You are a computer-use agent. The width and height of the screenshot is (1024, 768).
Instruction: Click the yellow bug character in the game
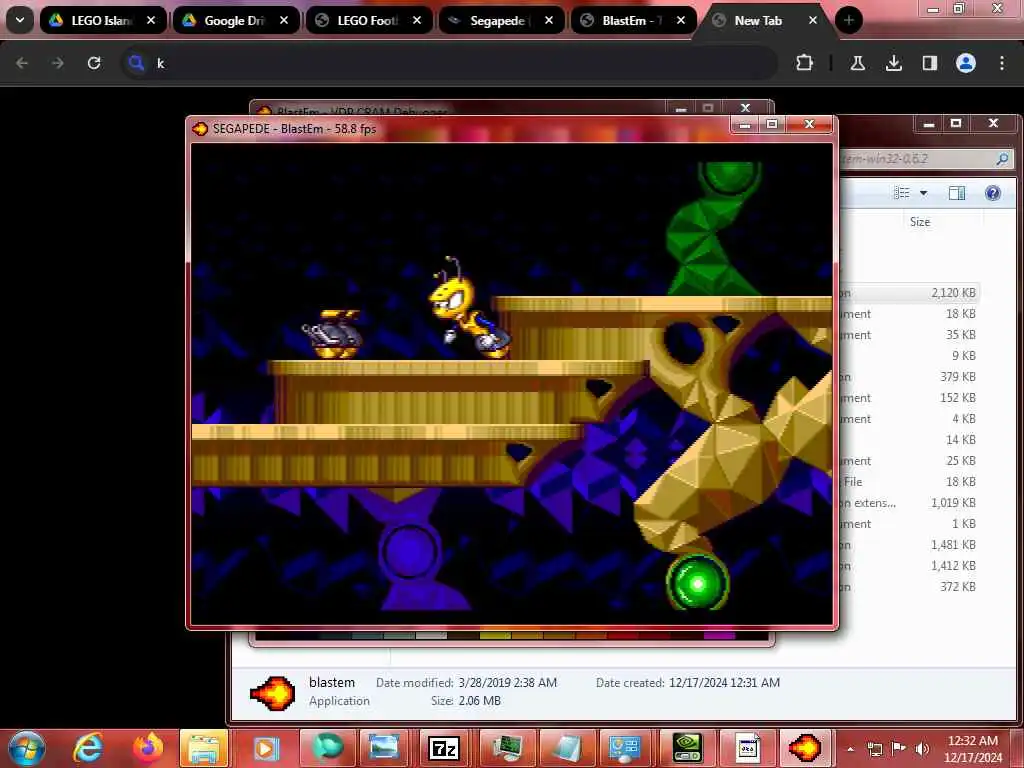click(x=468, y=308)
